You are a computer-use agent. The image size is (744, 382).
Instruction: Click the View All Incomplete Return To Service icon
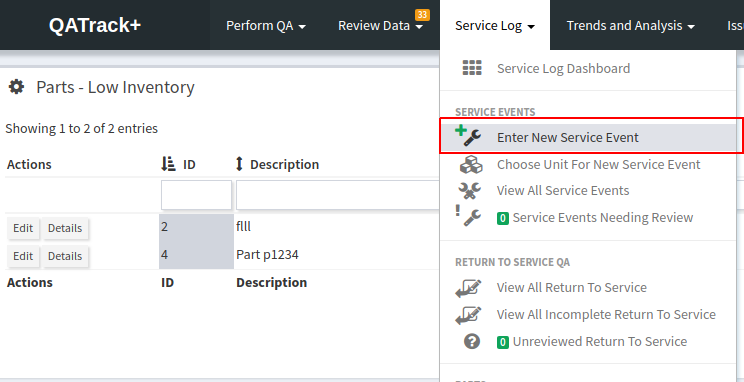pos(468,315)
